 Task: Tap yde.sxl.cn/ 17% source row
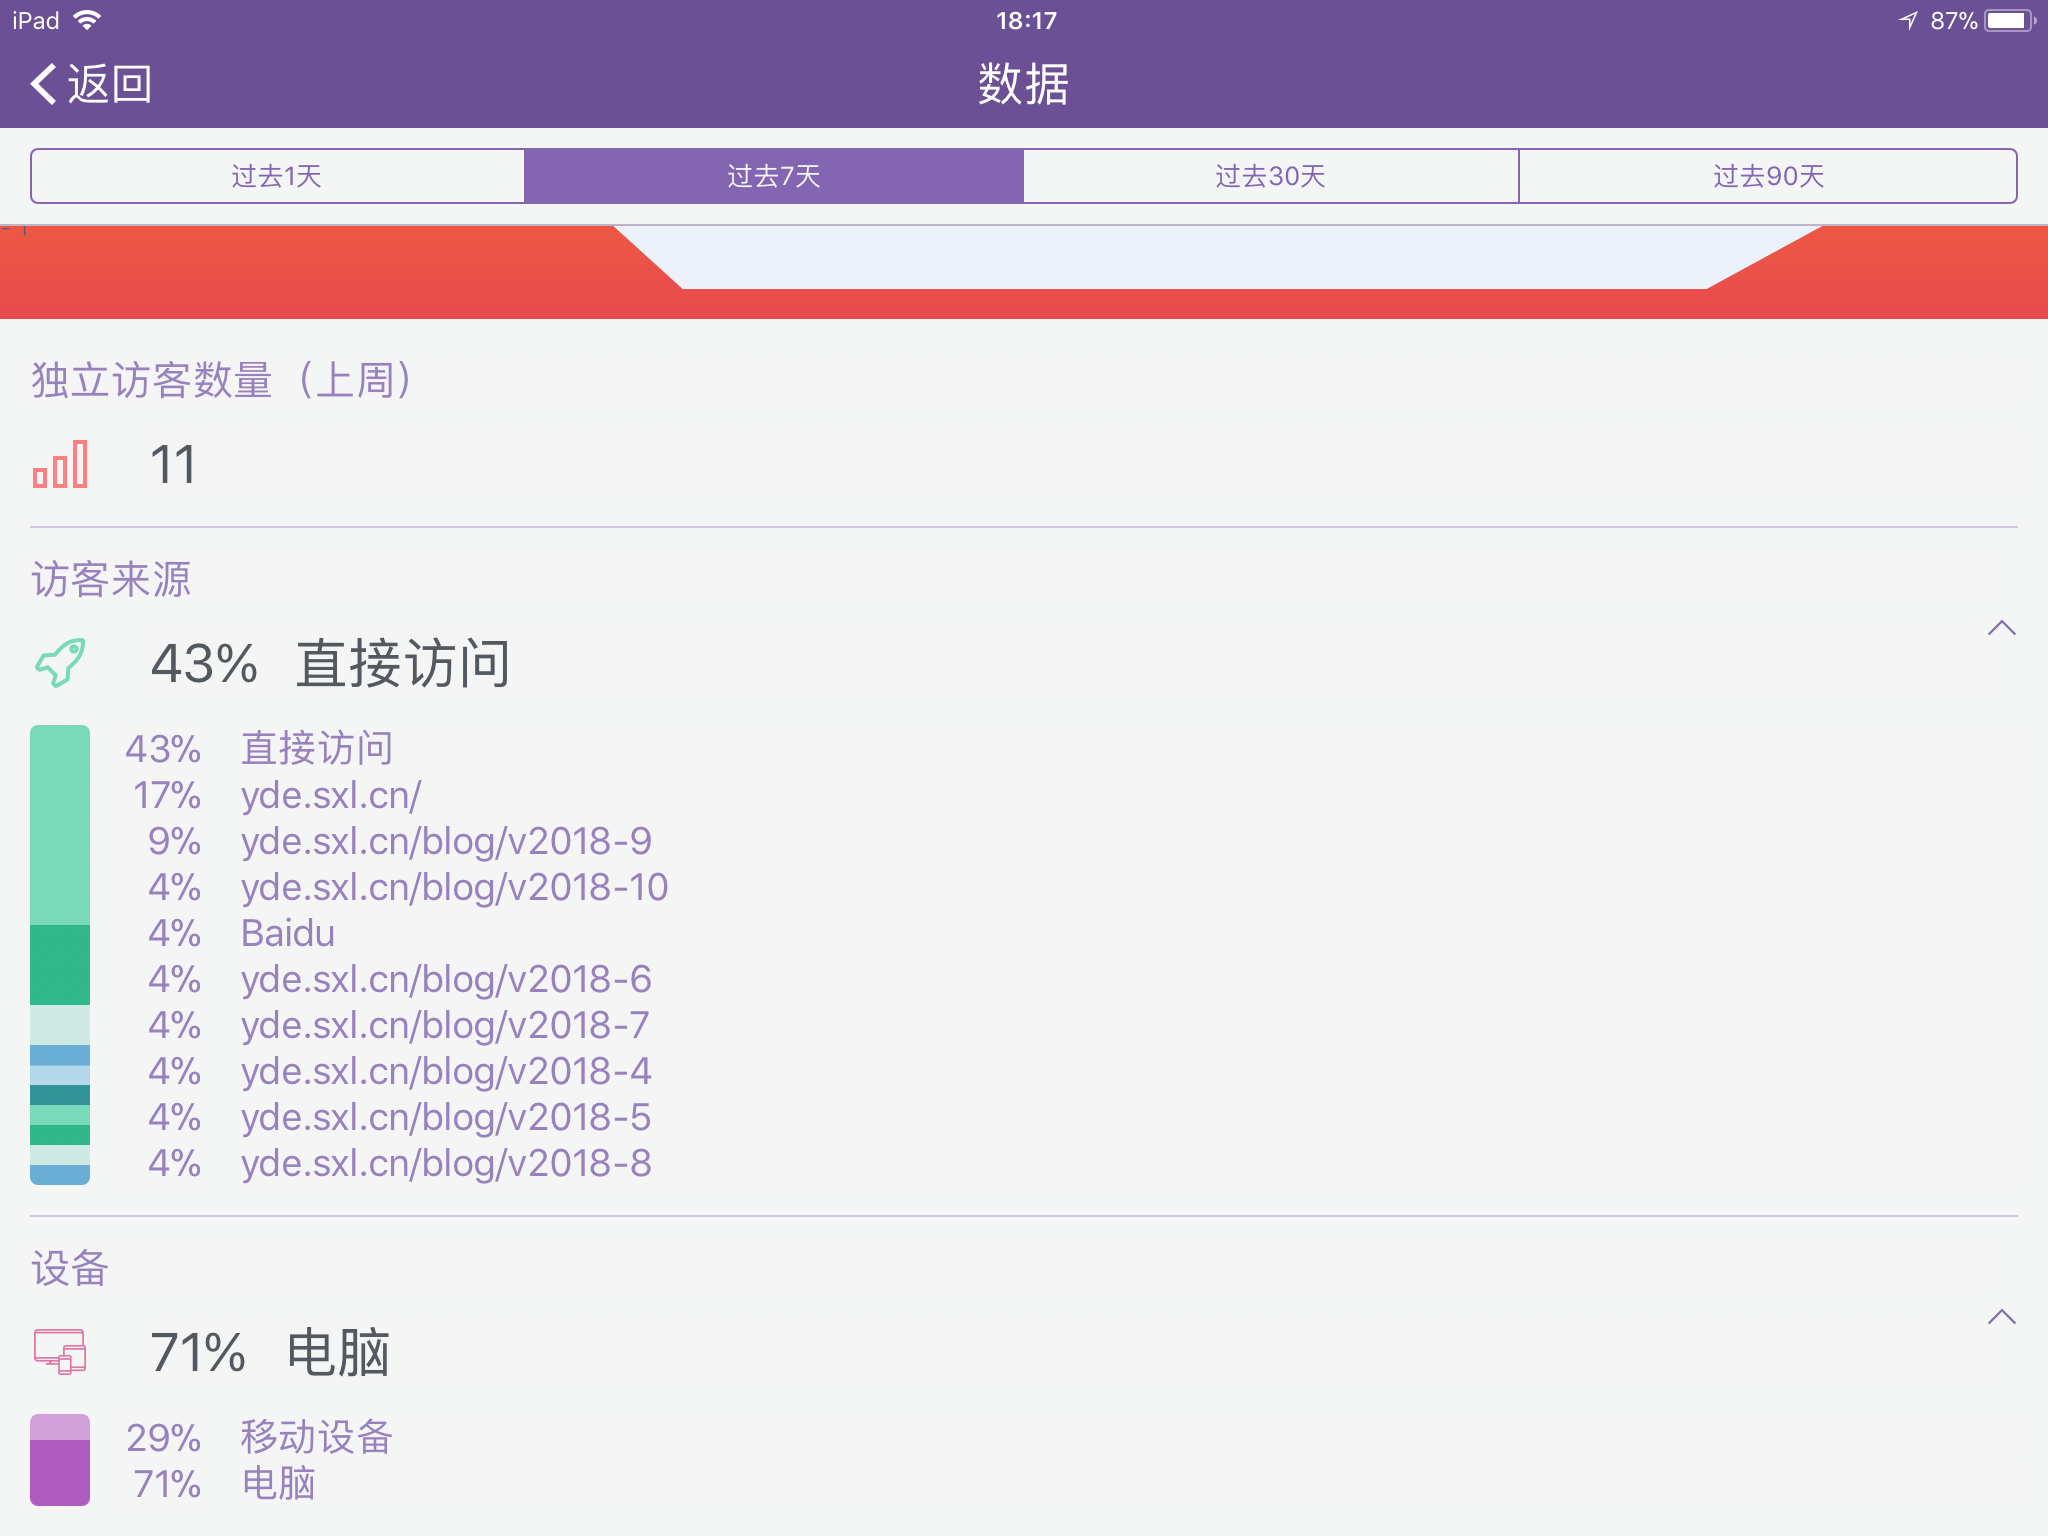(330, 795)
